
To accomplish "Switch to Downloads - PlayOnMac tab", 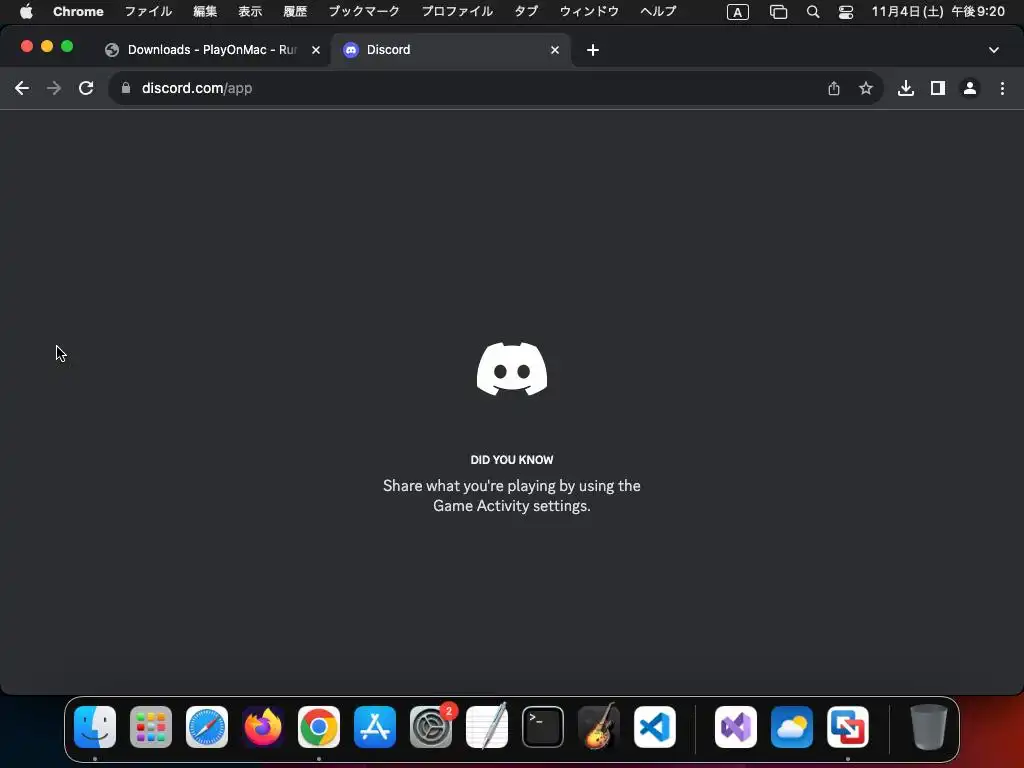I will pyautogui.click(x=212, y=50).
